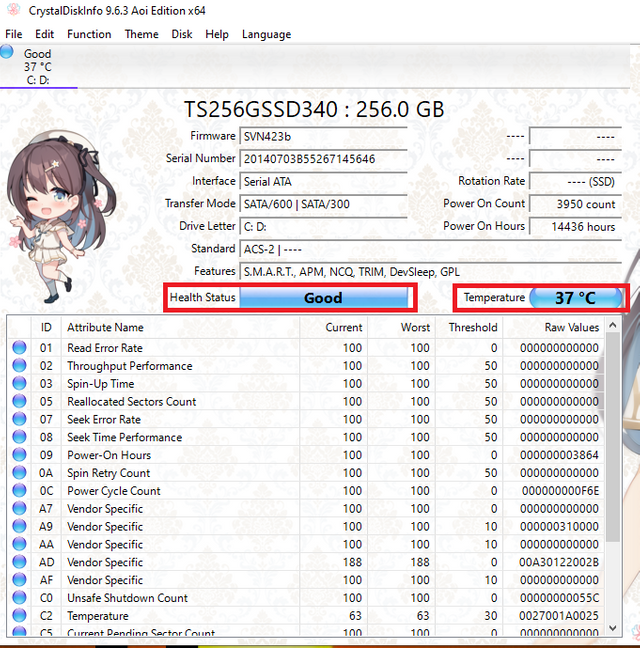640x648 pixels.
Task: Select the Throughput Performance attribute name
Action: tap(130, 366)
